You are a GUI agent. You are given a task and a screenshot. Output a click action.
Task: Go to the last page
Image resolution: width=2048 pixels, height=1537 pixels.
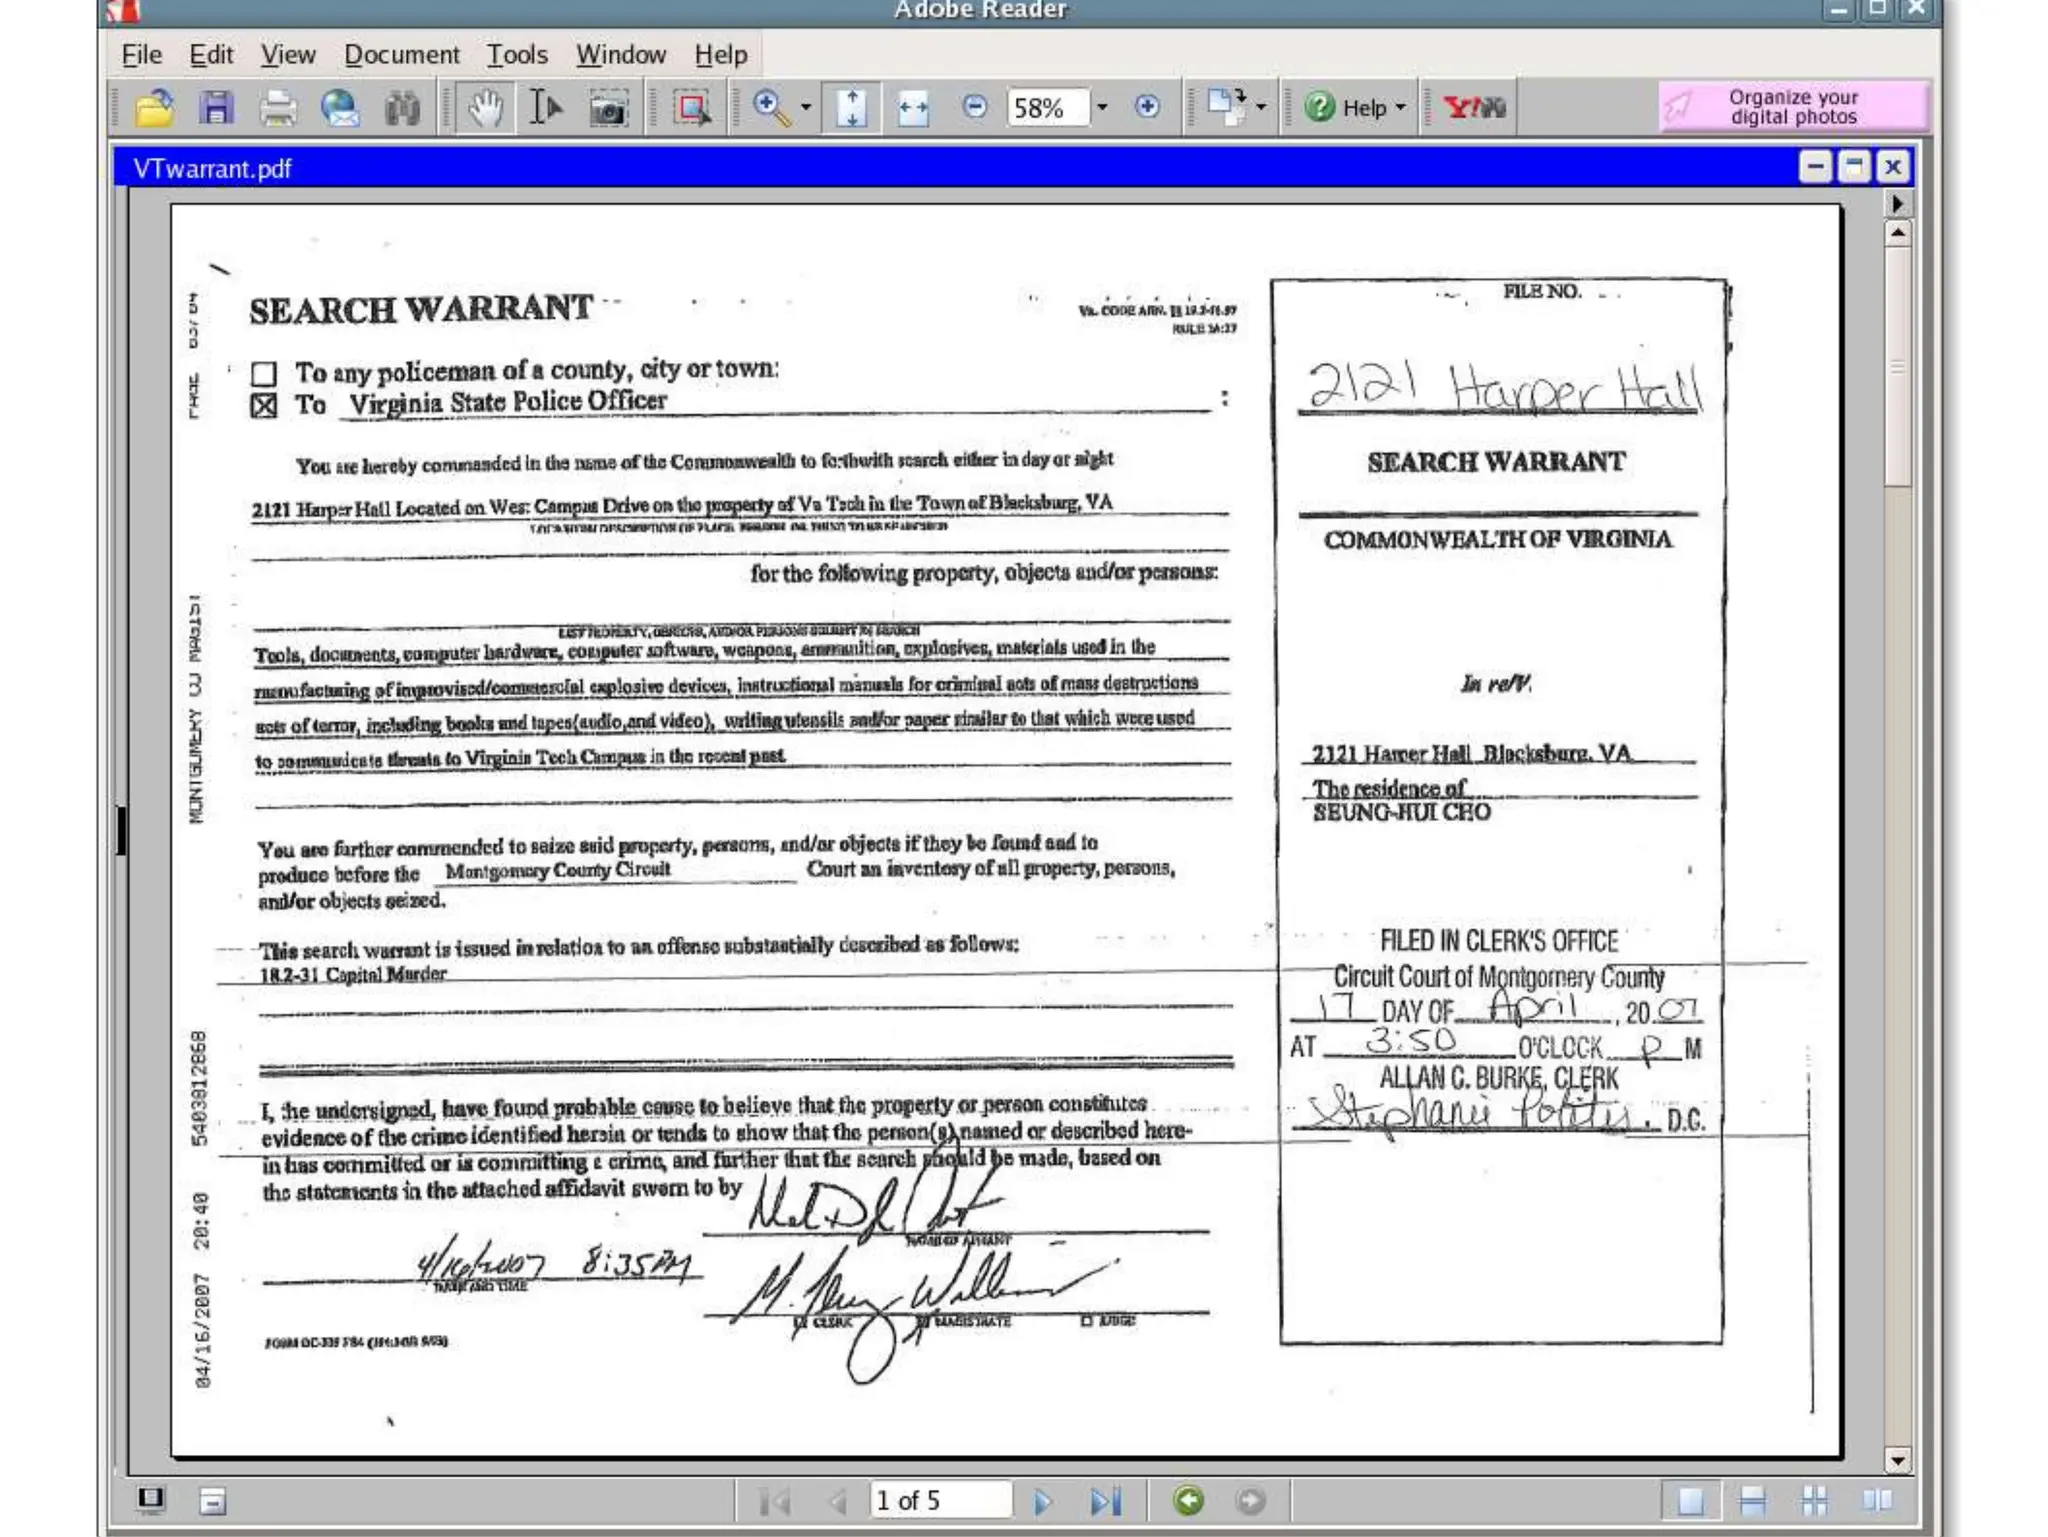click(x=1105, y=1500)
